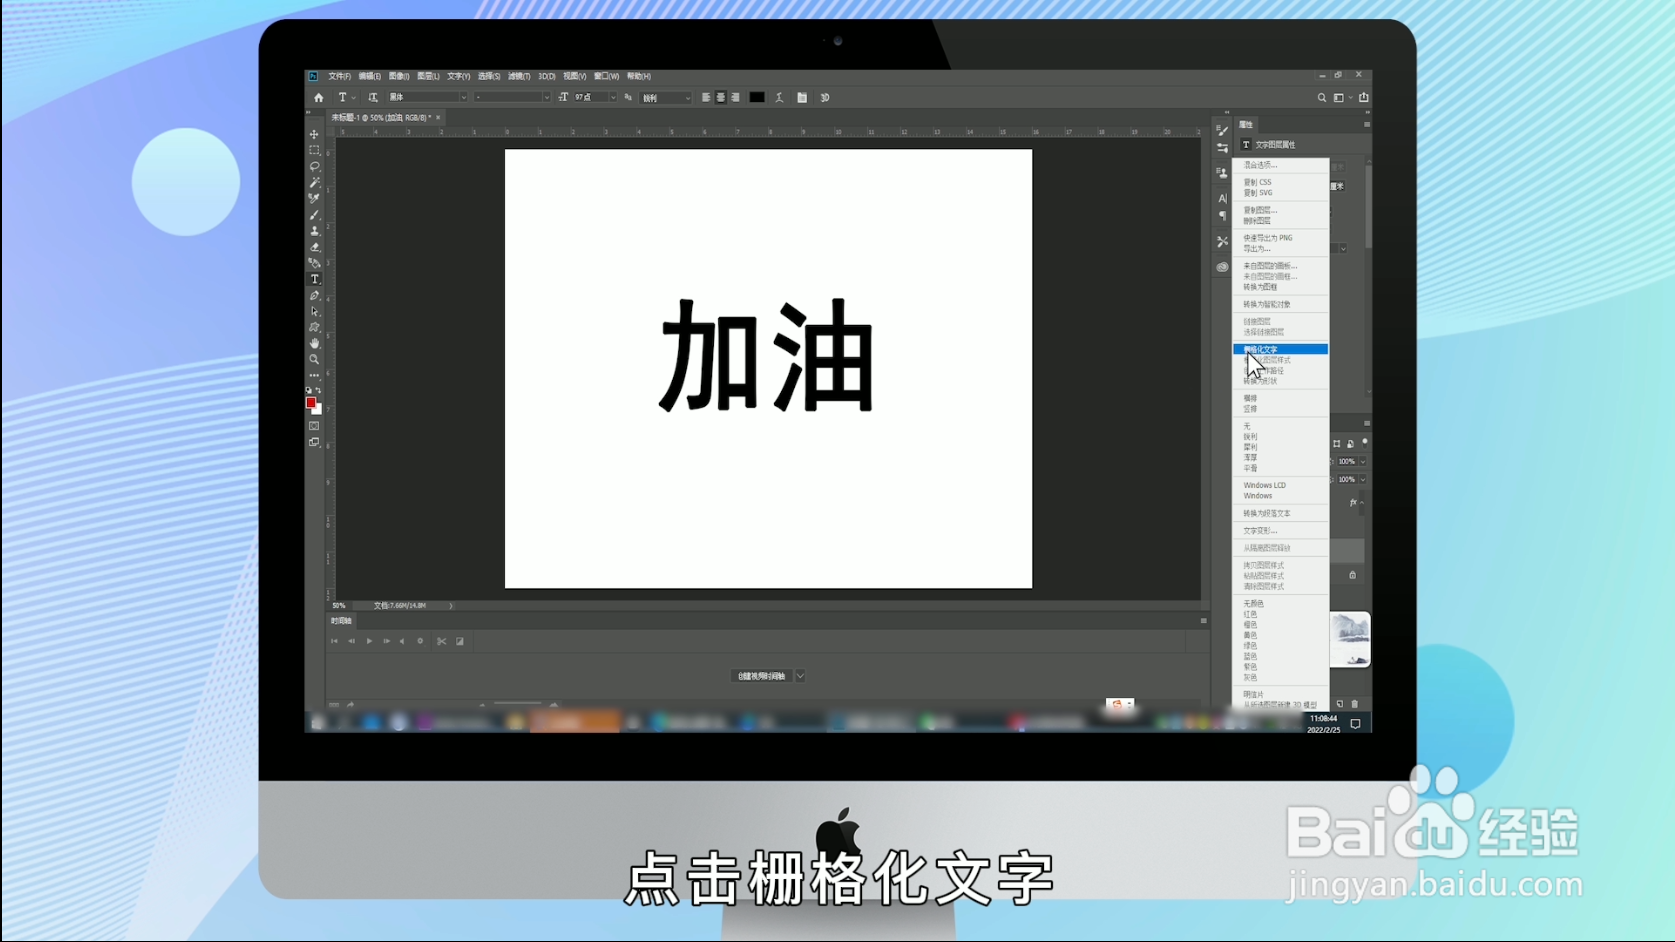
Task: Open the 滤镜 menu
Action: point(521,76)
